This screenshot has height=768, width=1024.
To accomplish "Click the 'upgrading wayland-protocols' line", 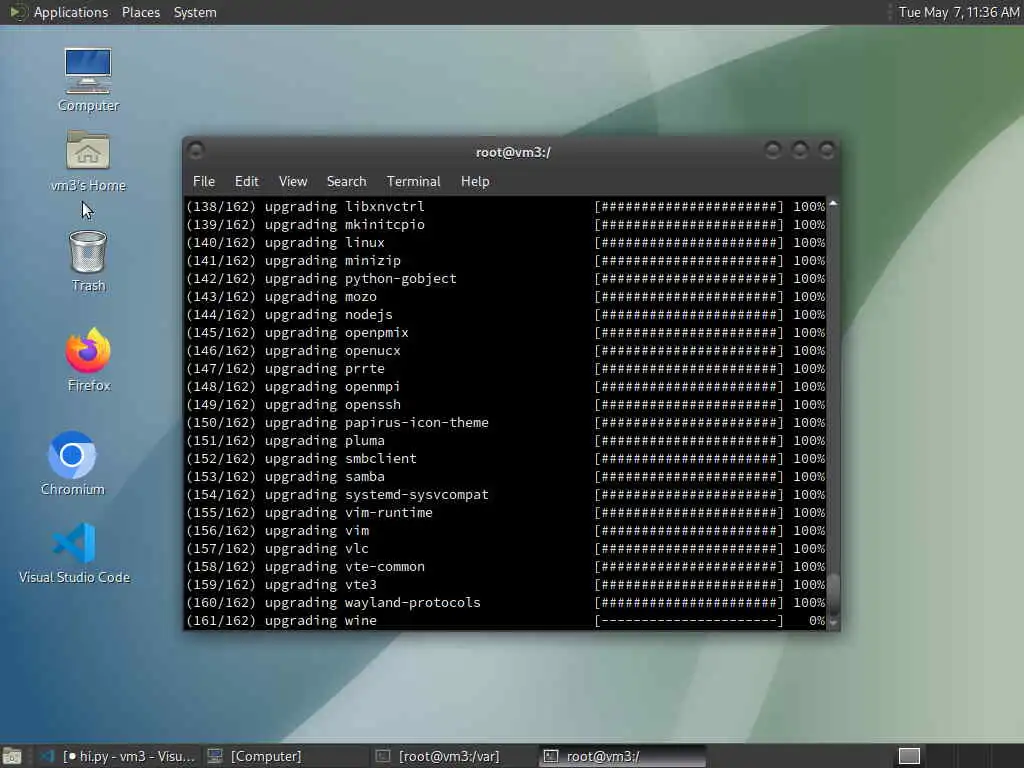I will 505,603.
